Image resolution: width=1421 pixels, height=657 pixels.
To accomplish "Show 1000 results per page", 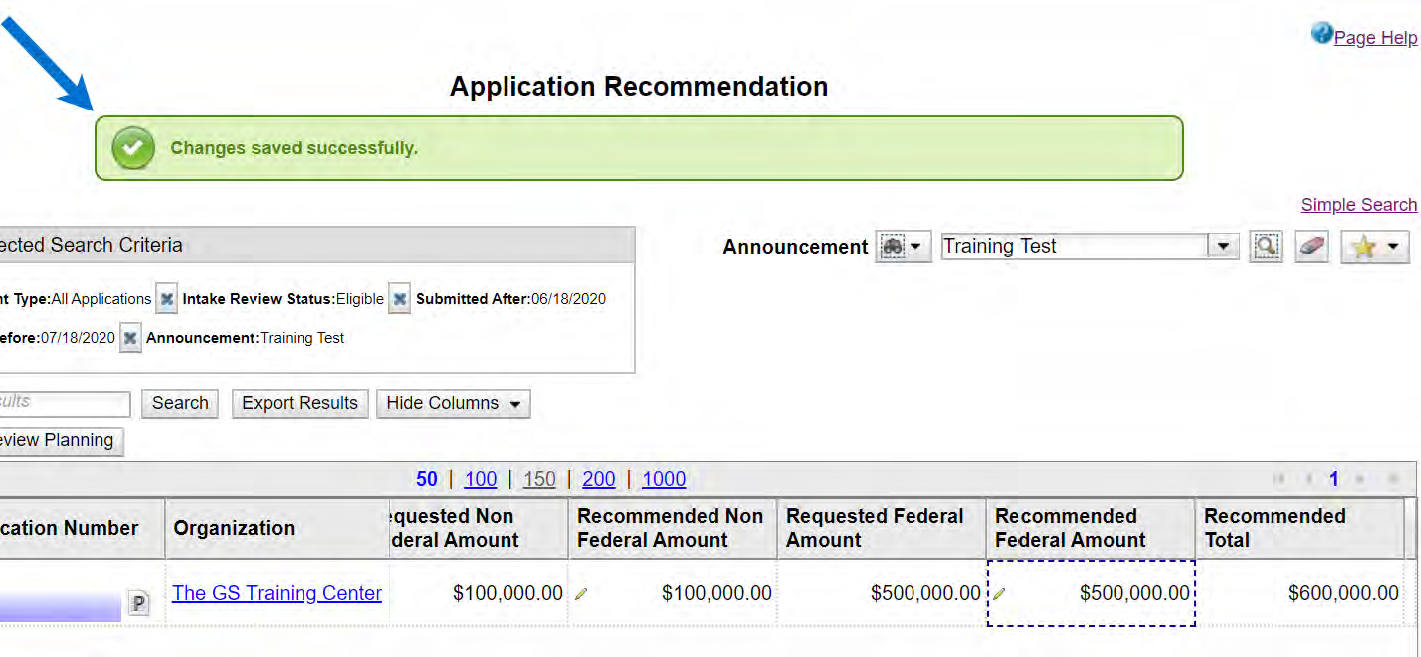I will (664, 479).
